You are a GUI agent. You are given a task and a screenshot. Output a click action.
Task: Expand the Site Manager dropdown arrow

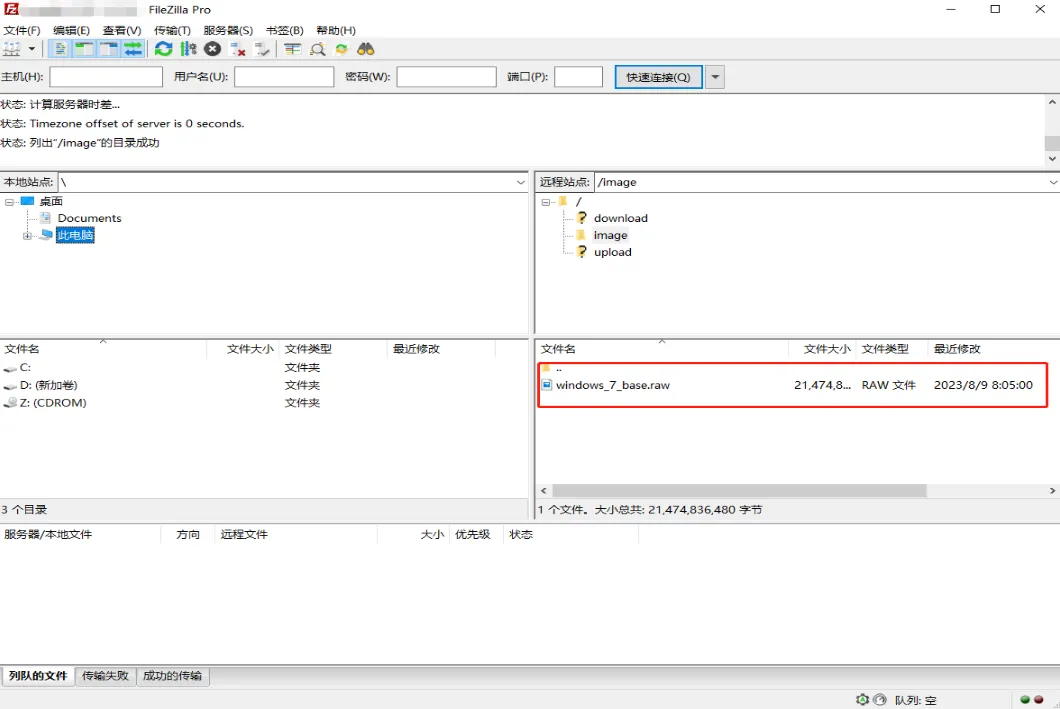[33, 49]
